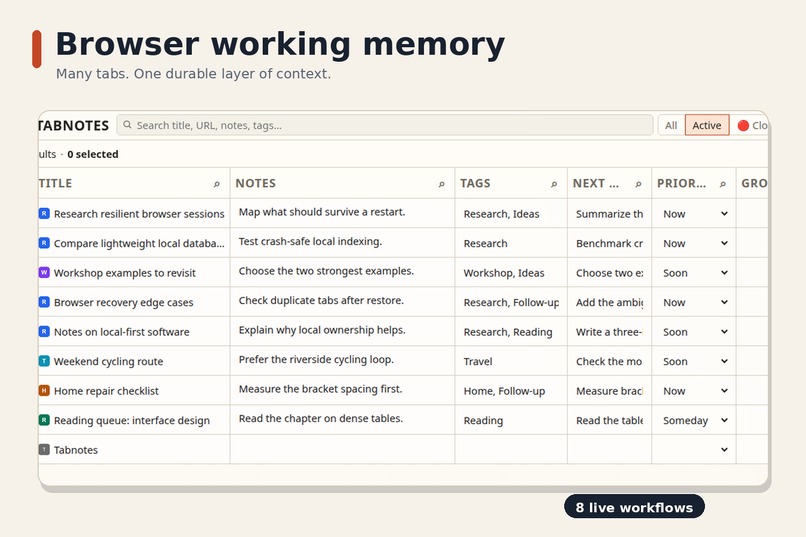Click the Travel tags cell
Screen dimensions: 806x537
[511, 361]
